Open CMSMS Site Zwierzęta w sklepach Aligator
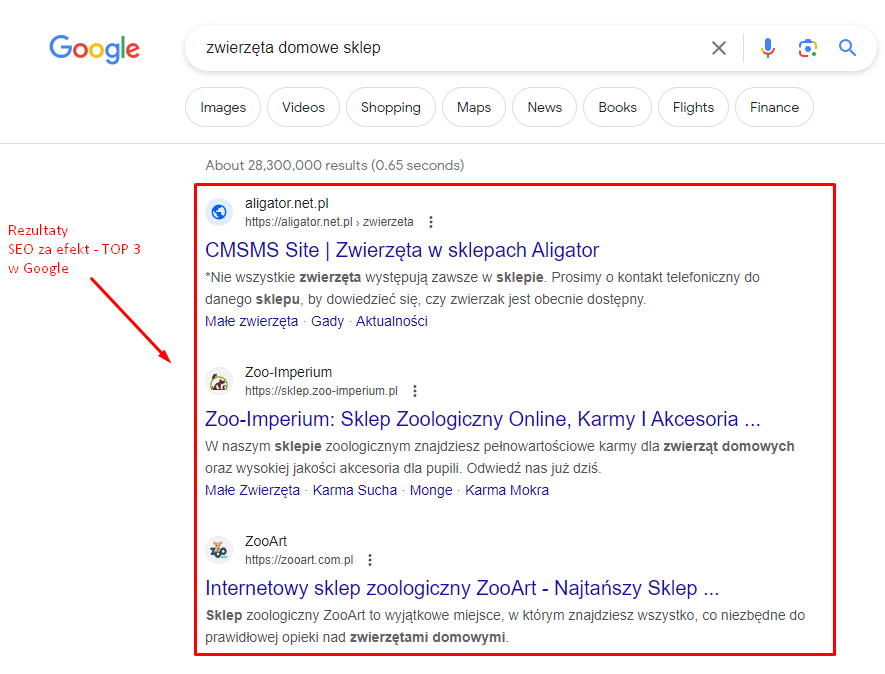The height and width of the screenshot is (674, 885). point(402,250)
